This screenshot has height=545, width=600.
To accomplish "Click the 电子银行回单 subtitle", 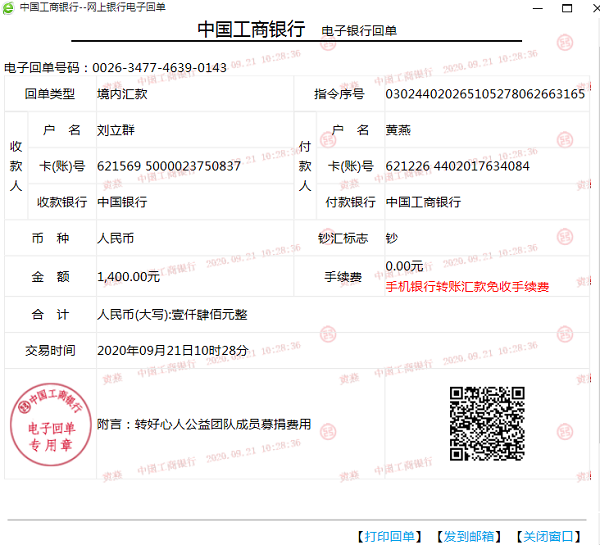I will [359, 31].
